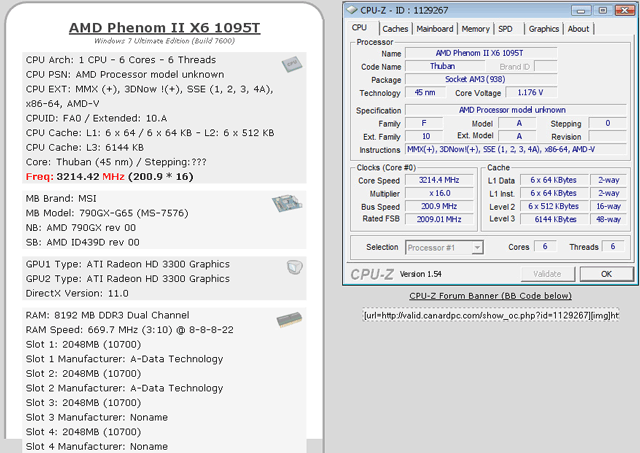Click the OK button in CPU-Z
This screenshot has width=640, height=453.
coord(606,274)
